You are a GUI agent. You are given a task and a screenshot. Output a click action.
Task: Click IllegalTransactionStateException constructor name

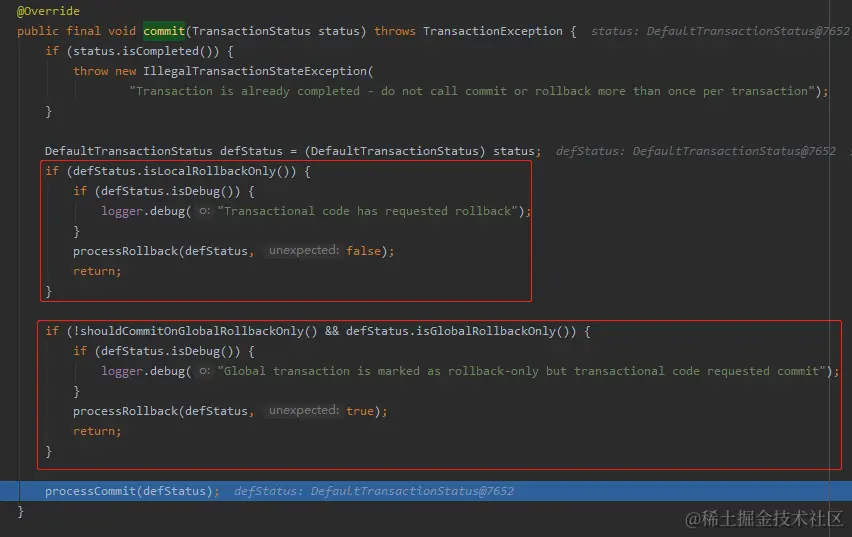point(255,71)
